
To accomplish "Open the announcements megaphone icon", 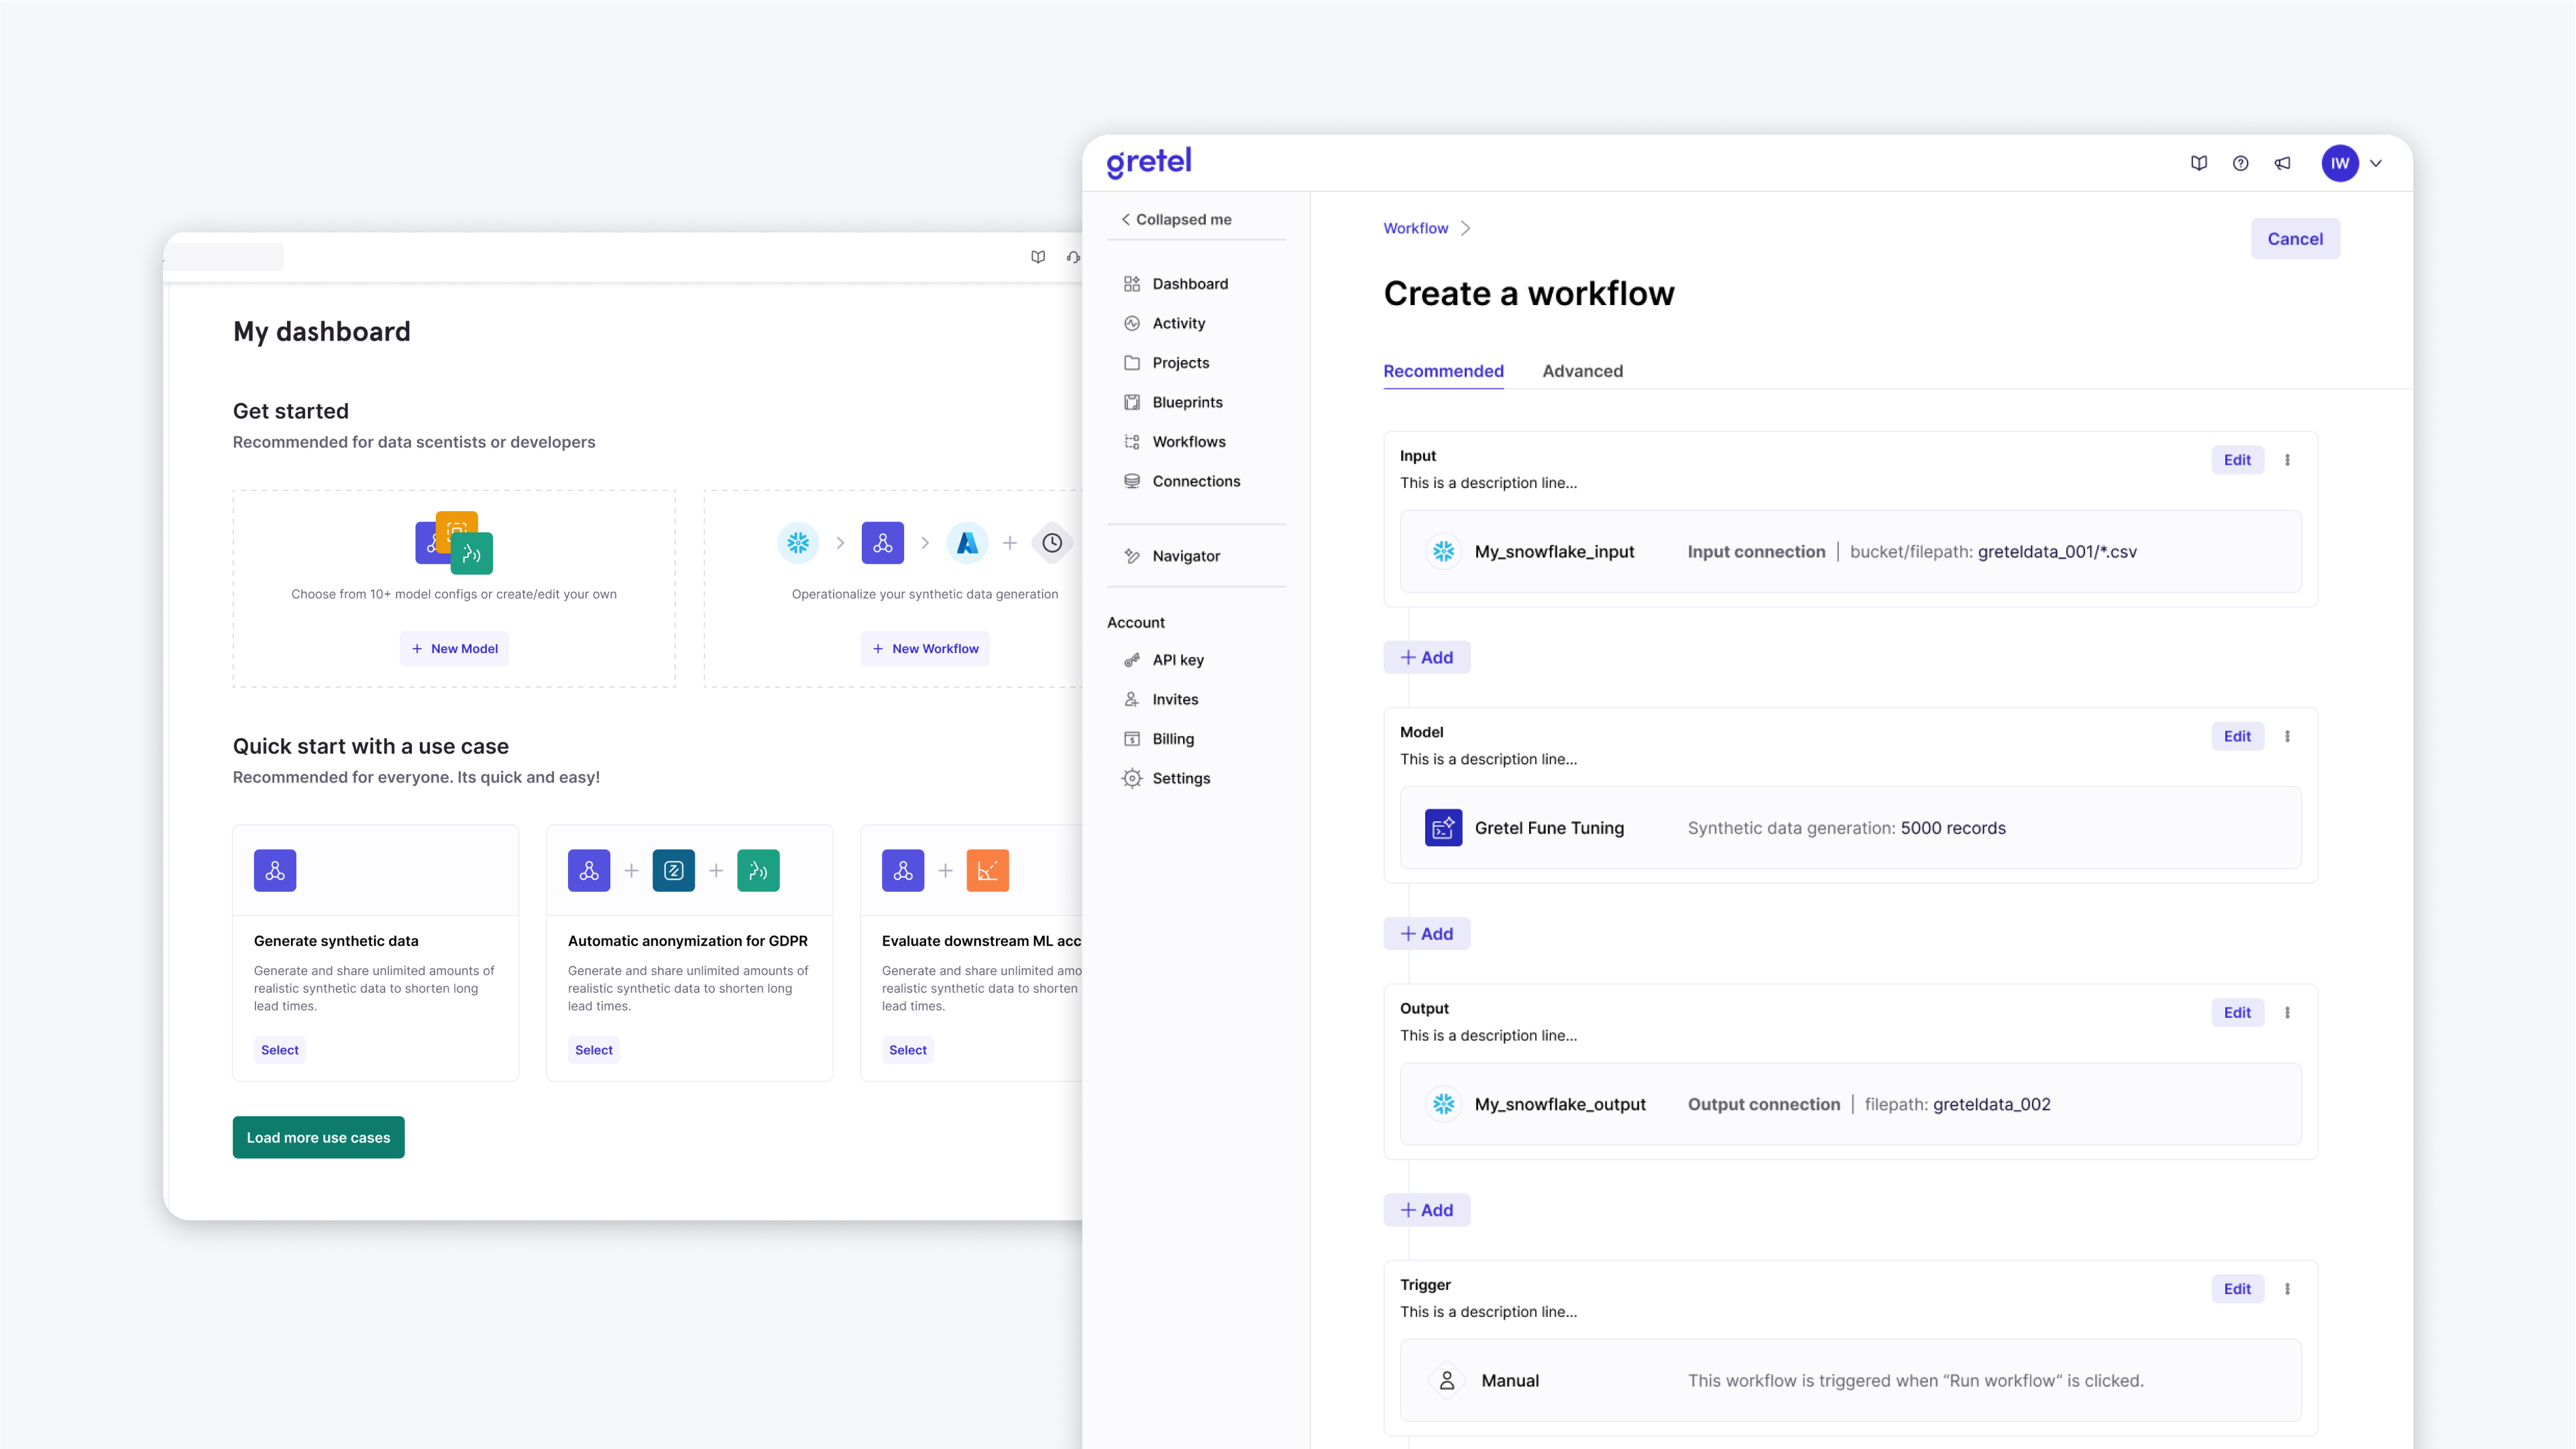I will point(2282,163).
